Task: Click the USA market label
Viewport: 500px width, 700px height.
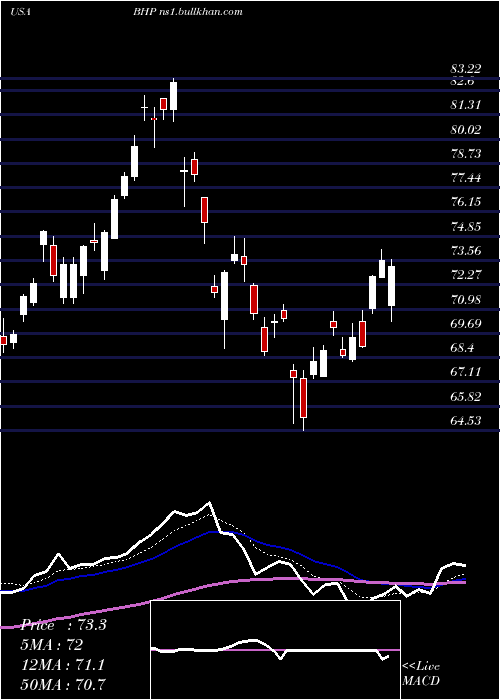Action: [20, 12]
